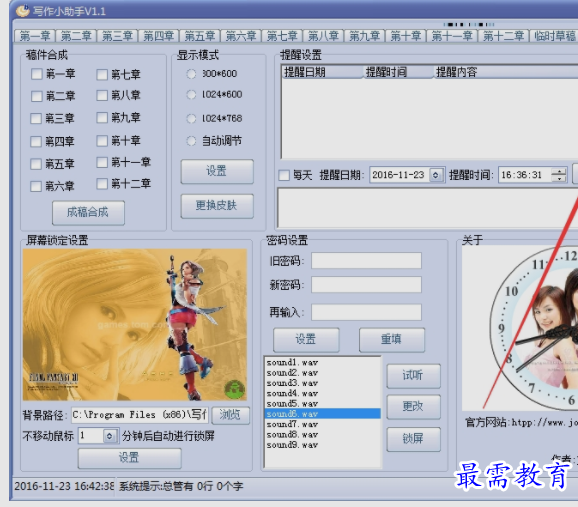Viewport: 578px width, 507px height.
Task: Check the 第七章 checkbox
Action: point(102,75)
